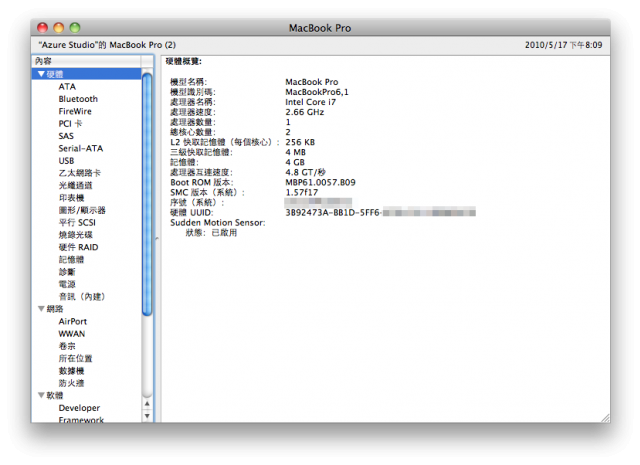
Task: Click the sidebar split divider handle
Action: click(x=157, y=238)
